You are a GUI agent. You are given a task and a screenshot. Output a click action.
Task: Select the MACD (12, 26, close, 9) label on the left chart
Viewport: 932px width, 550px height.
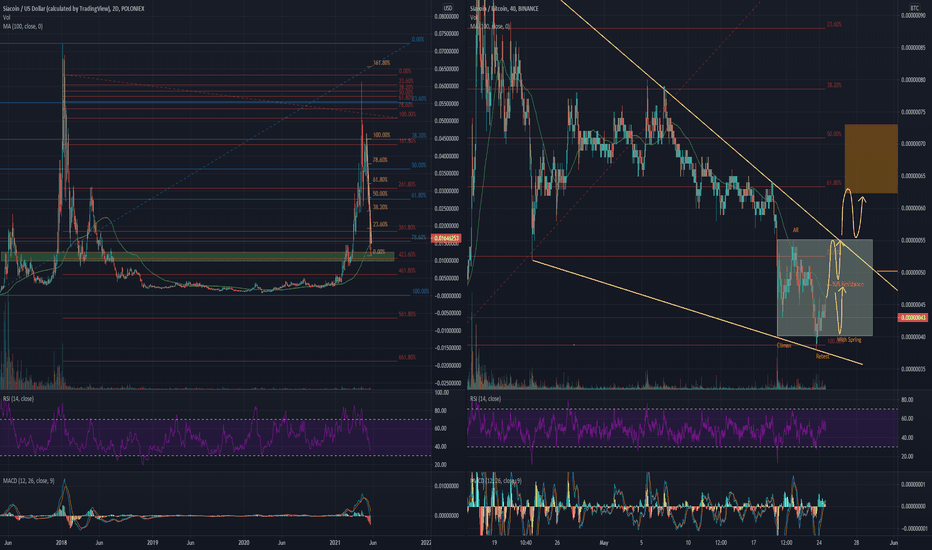[x=29, y=480]
